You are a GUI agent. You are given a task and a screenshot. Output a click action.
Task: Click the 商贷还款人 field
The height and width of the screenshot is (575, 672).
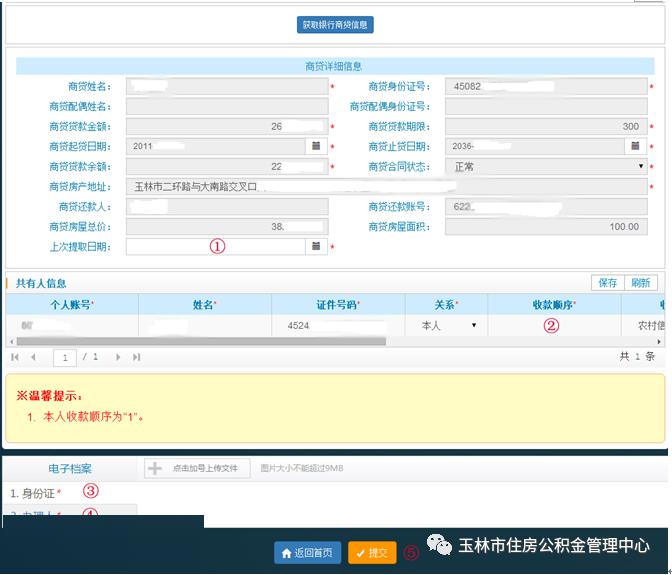pyautogui.click(x=227, y=207)
